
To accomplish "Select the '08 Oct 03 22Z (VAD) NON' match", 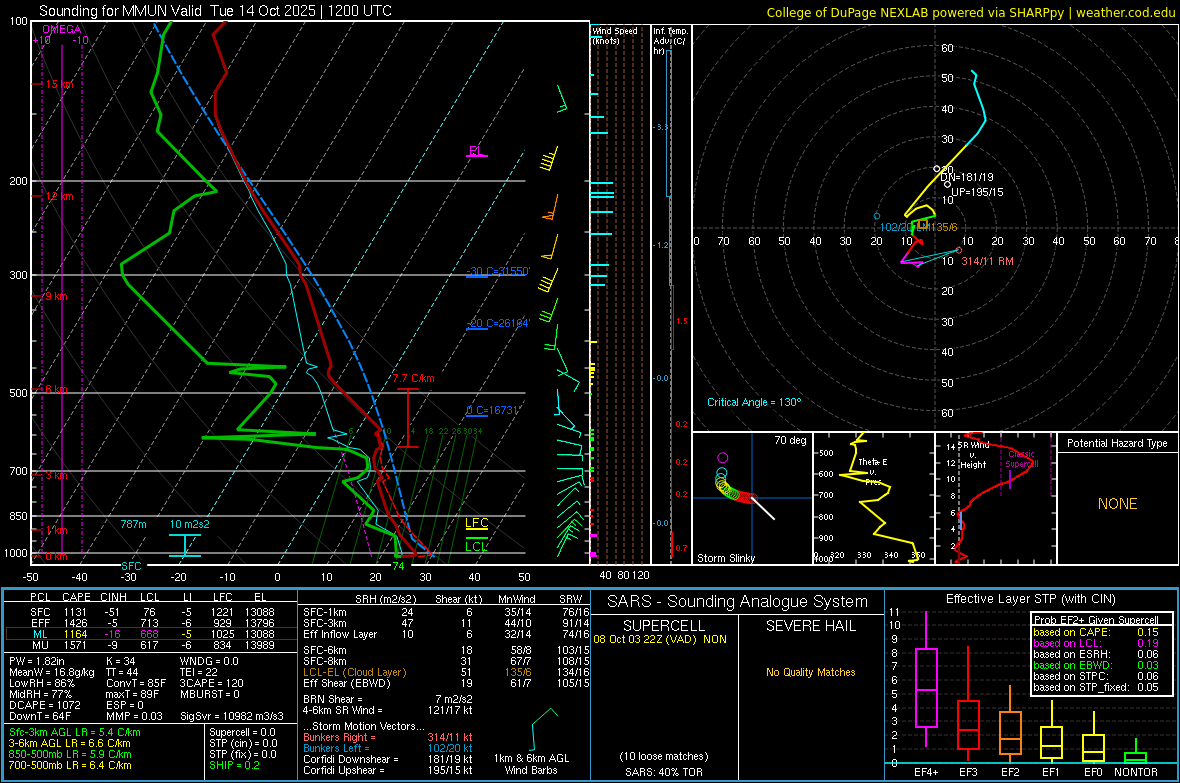I will (x=660, y=639).
